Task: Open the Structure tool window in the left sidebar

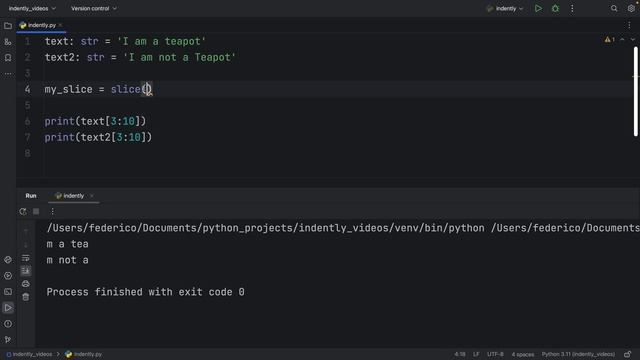Action: [8, 42]
